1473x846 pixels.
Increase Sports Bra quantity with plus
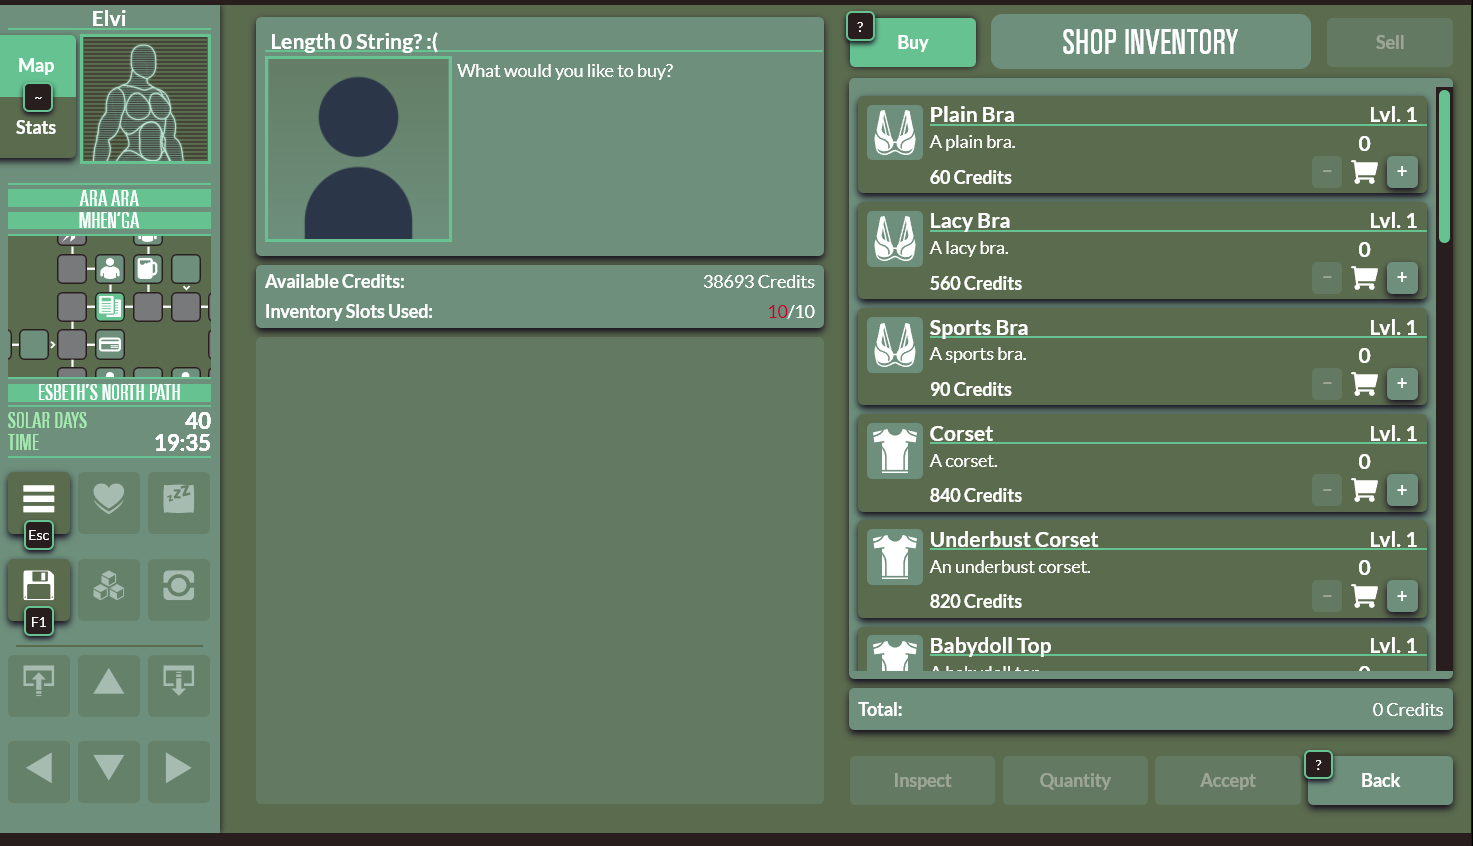pos(1402,384)
